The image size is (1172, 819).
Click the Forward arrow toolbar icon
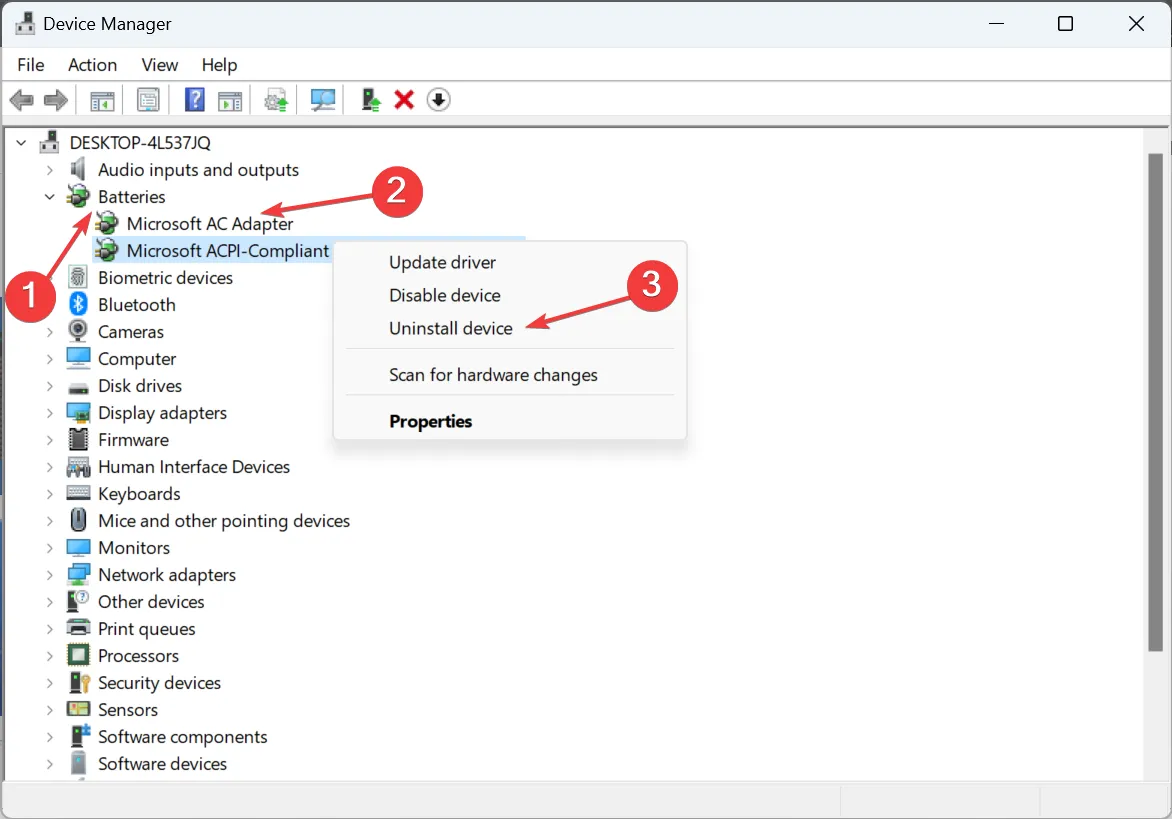56,99
